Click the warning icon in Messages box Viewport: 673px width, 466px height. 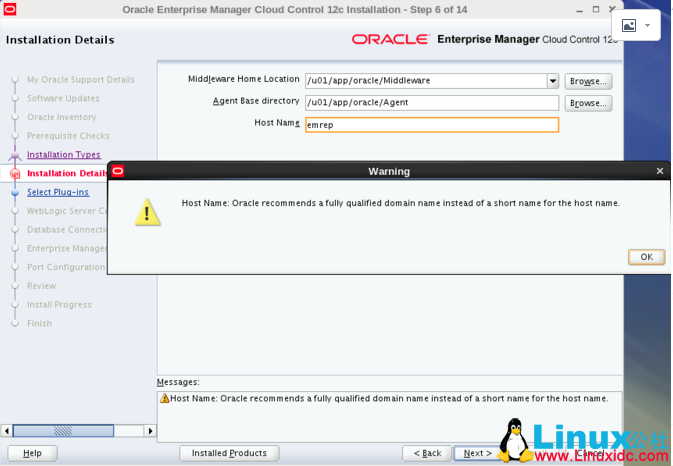[x=164, y=398]
